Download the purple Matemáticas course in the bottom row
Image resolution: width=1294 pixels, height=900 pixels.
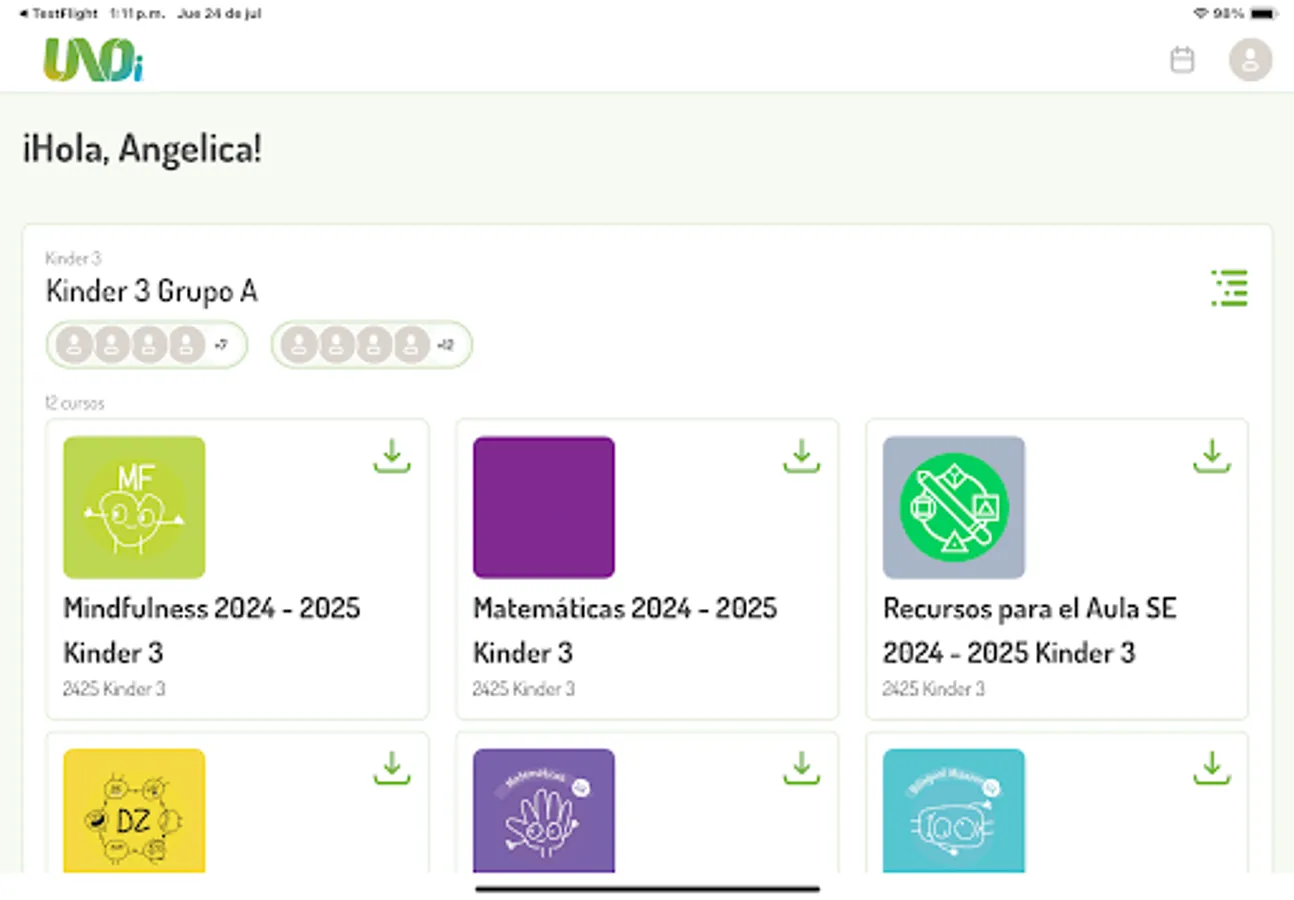pyautogui.click(x=801, y=768)
